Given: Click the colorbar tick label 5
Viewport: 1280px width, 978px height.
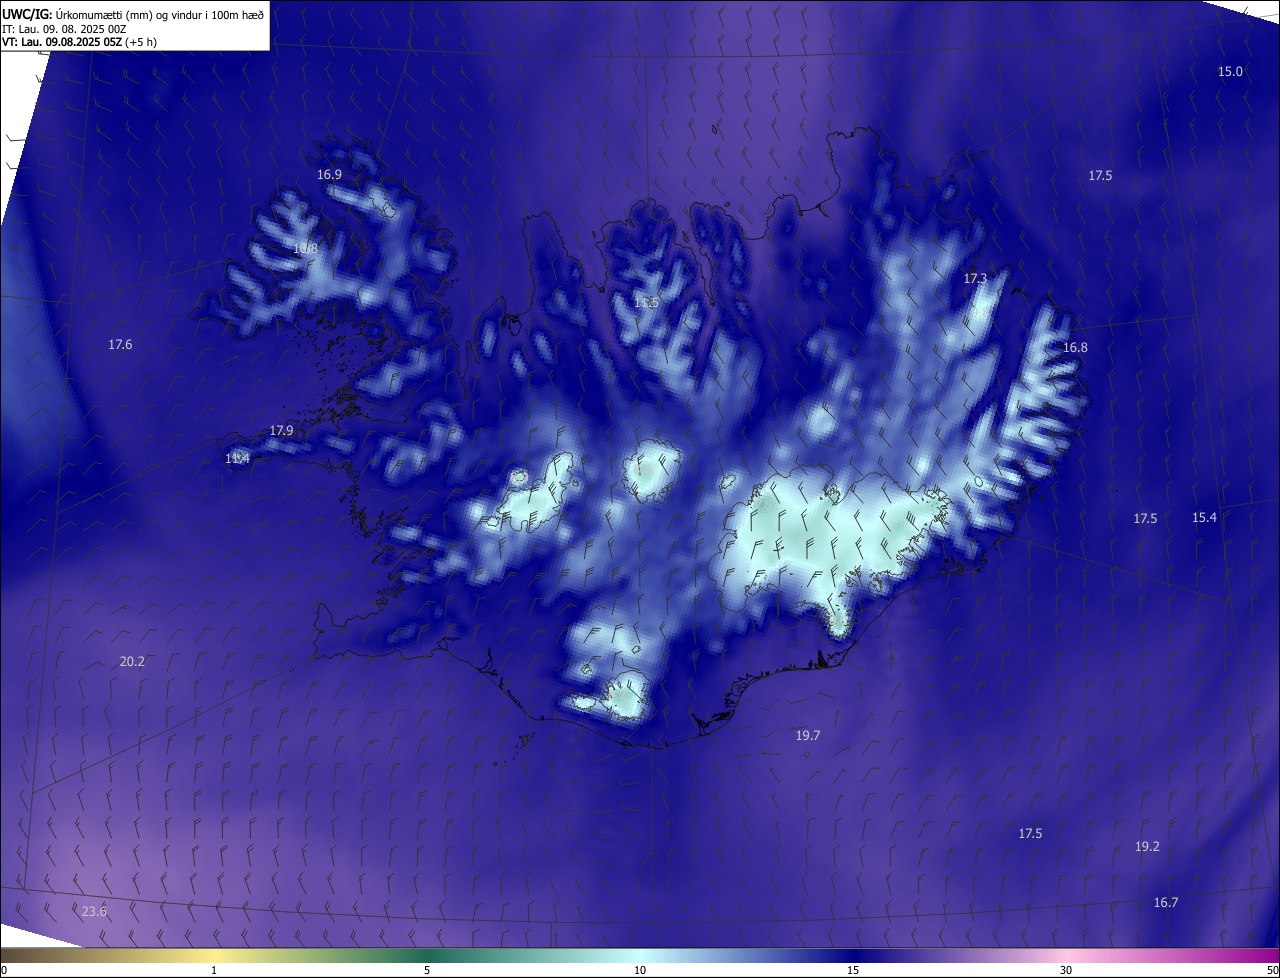Looking at the screenshot, I should pos(427,970).
